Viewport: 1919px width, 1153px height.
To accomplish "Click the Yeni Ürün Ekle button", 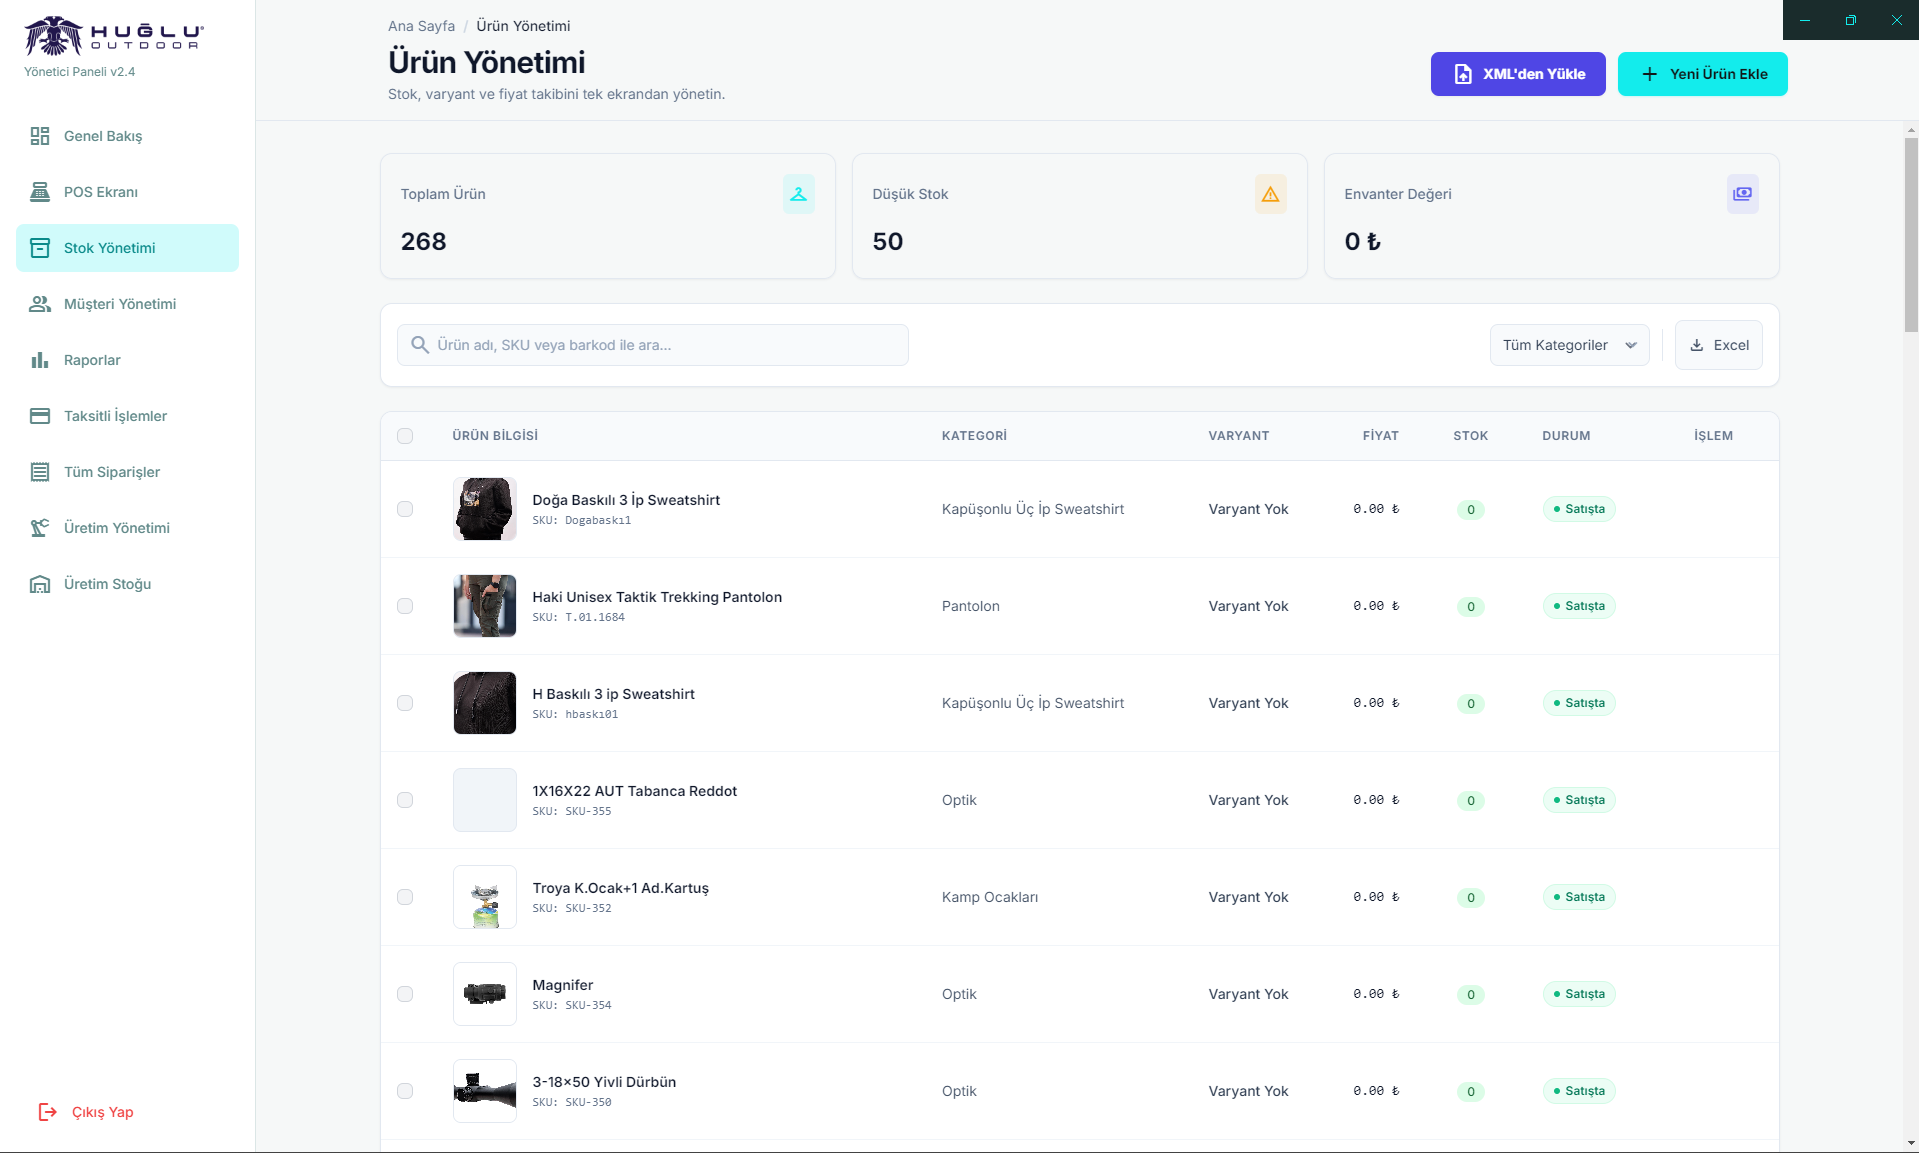I will click(x=1702, y=74).
